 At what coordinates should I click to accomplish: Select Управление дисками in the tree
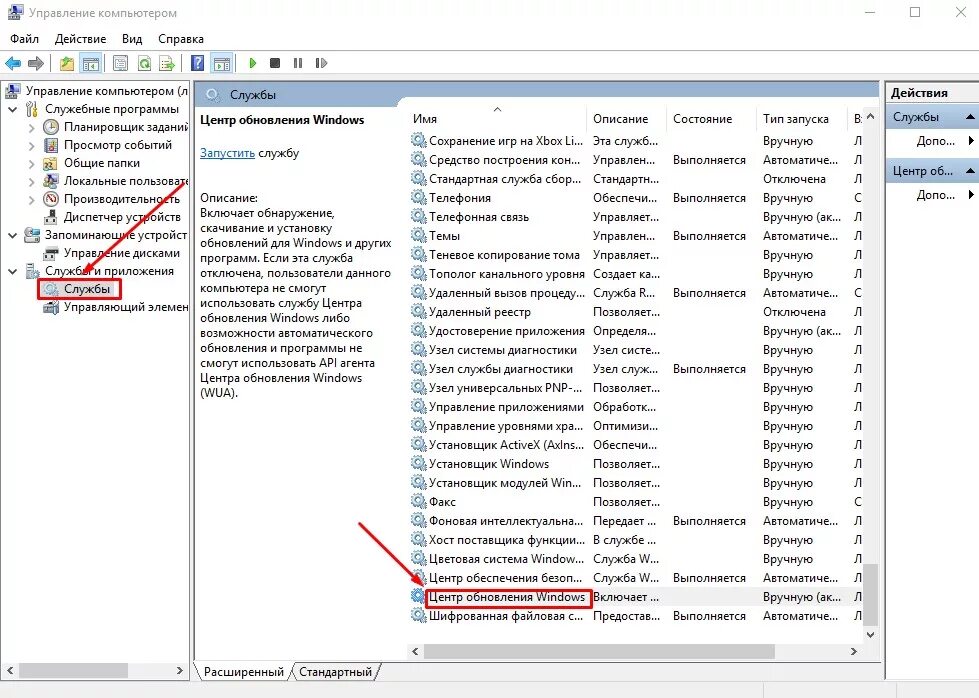coord(122,253)
